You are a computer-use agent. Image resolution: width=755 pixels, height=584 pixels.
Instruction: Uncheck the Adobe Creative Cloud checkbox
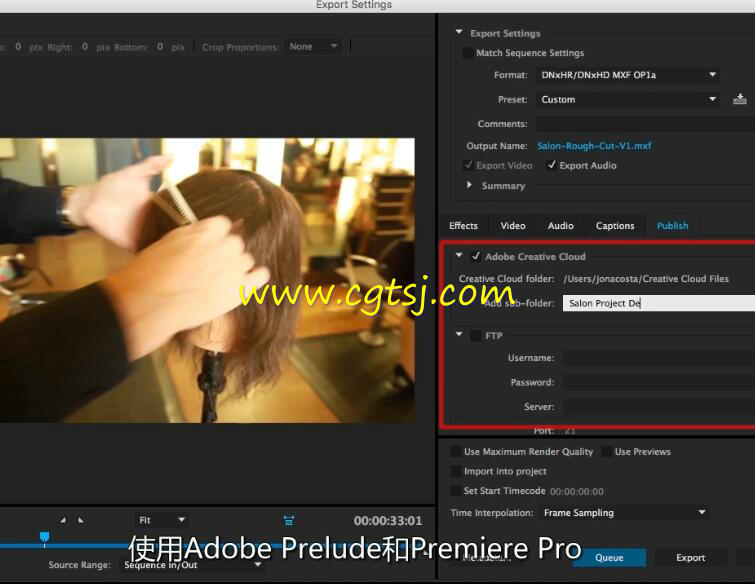[476, 256]
